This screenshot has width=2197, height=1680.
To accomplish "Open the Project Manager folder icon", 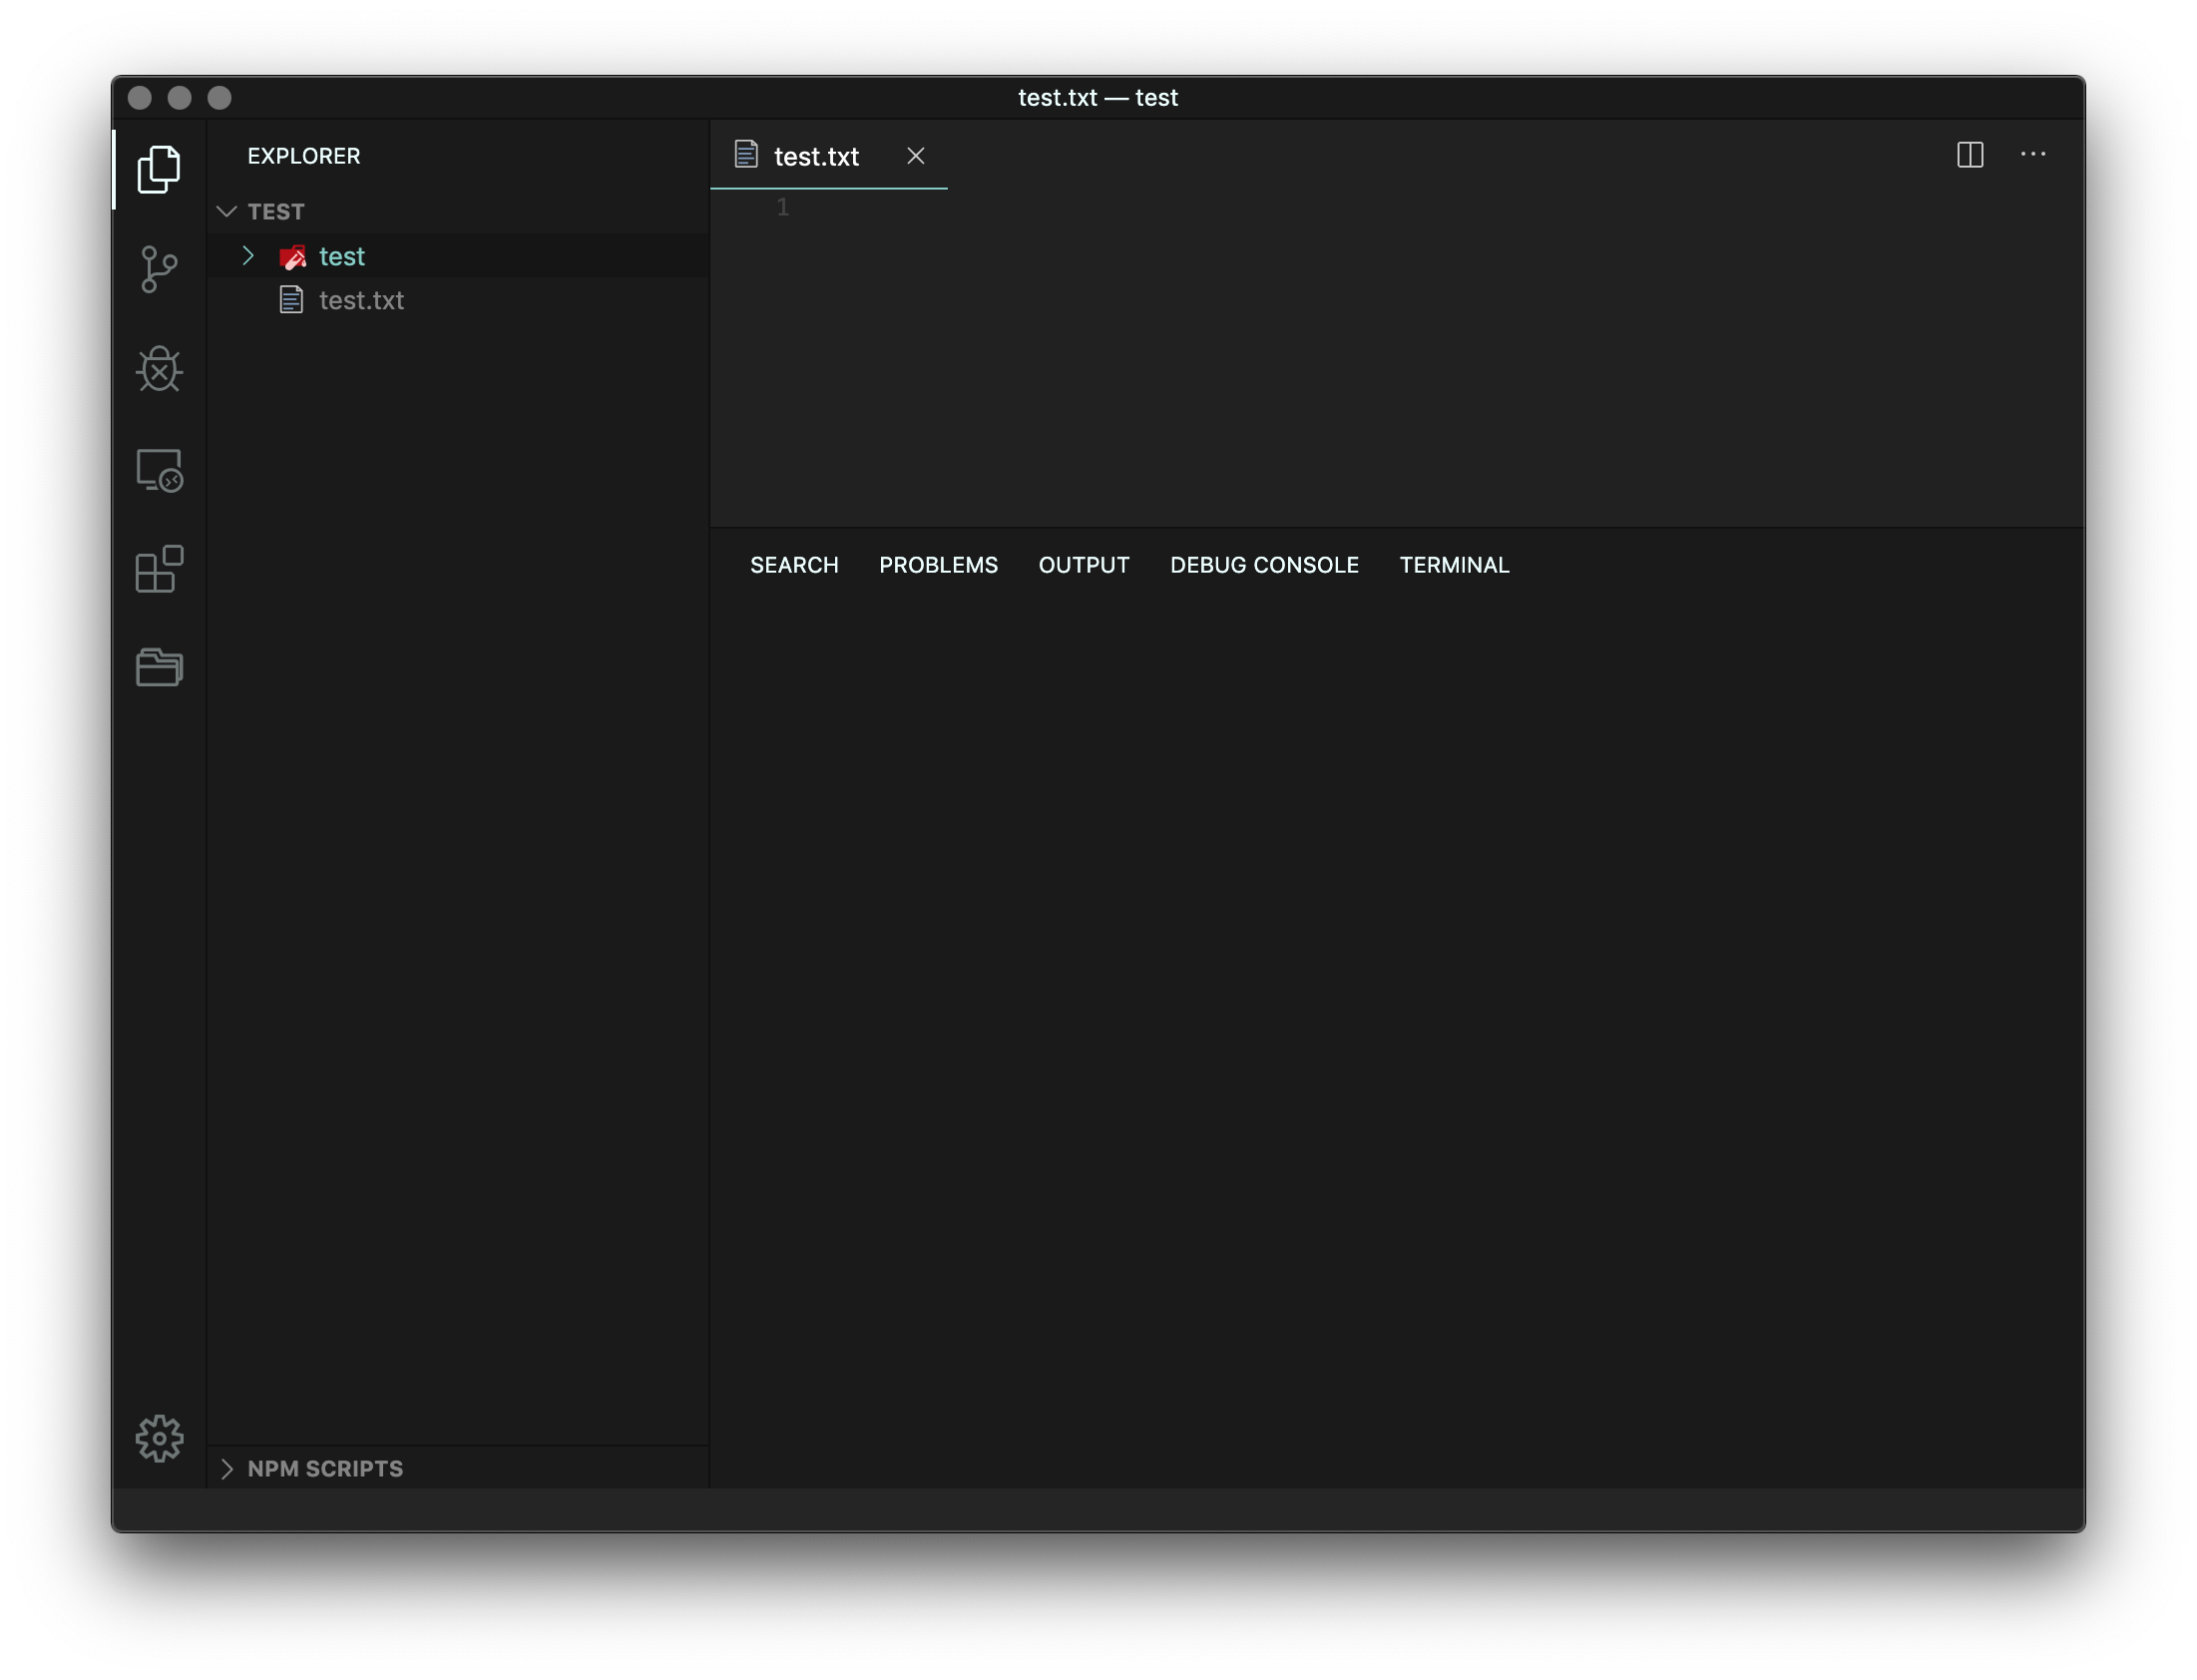I will point(159,667).
